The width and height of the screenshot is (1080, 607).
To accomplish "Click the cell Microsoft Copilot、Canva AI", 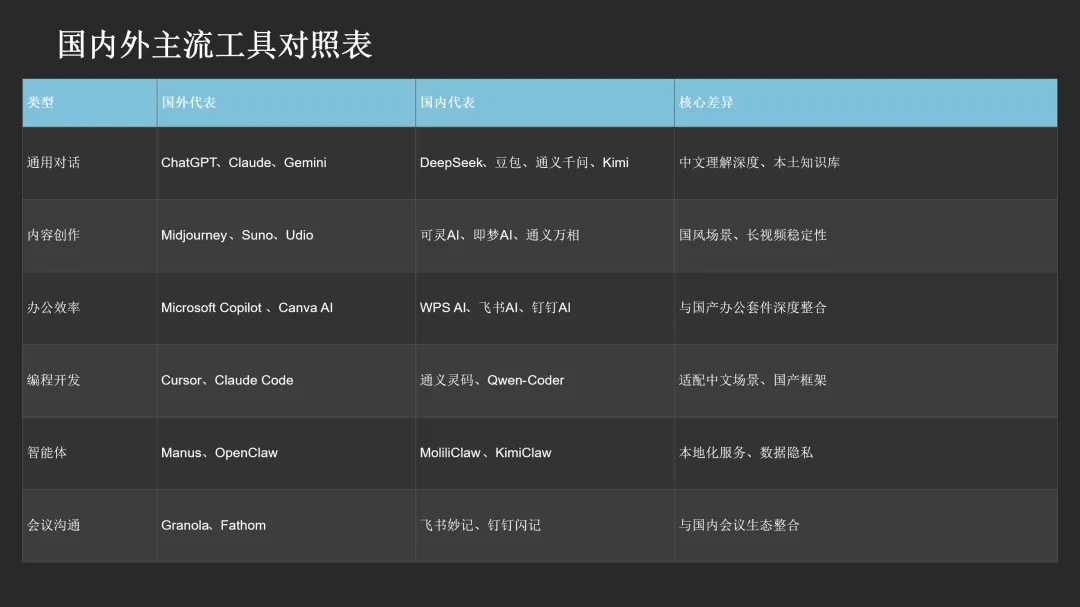I will click(286, 308).
